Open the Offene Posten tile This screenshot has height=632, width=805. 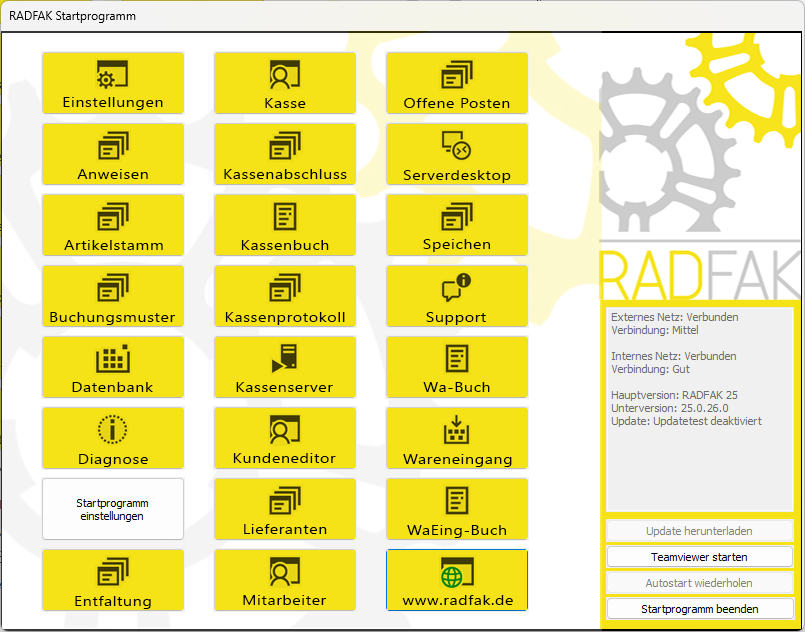coord(457,83)
